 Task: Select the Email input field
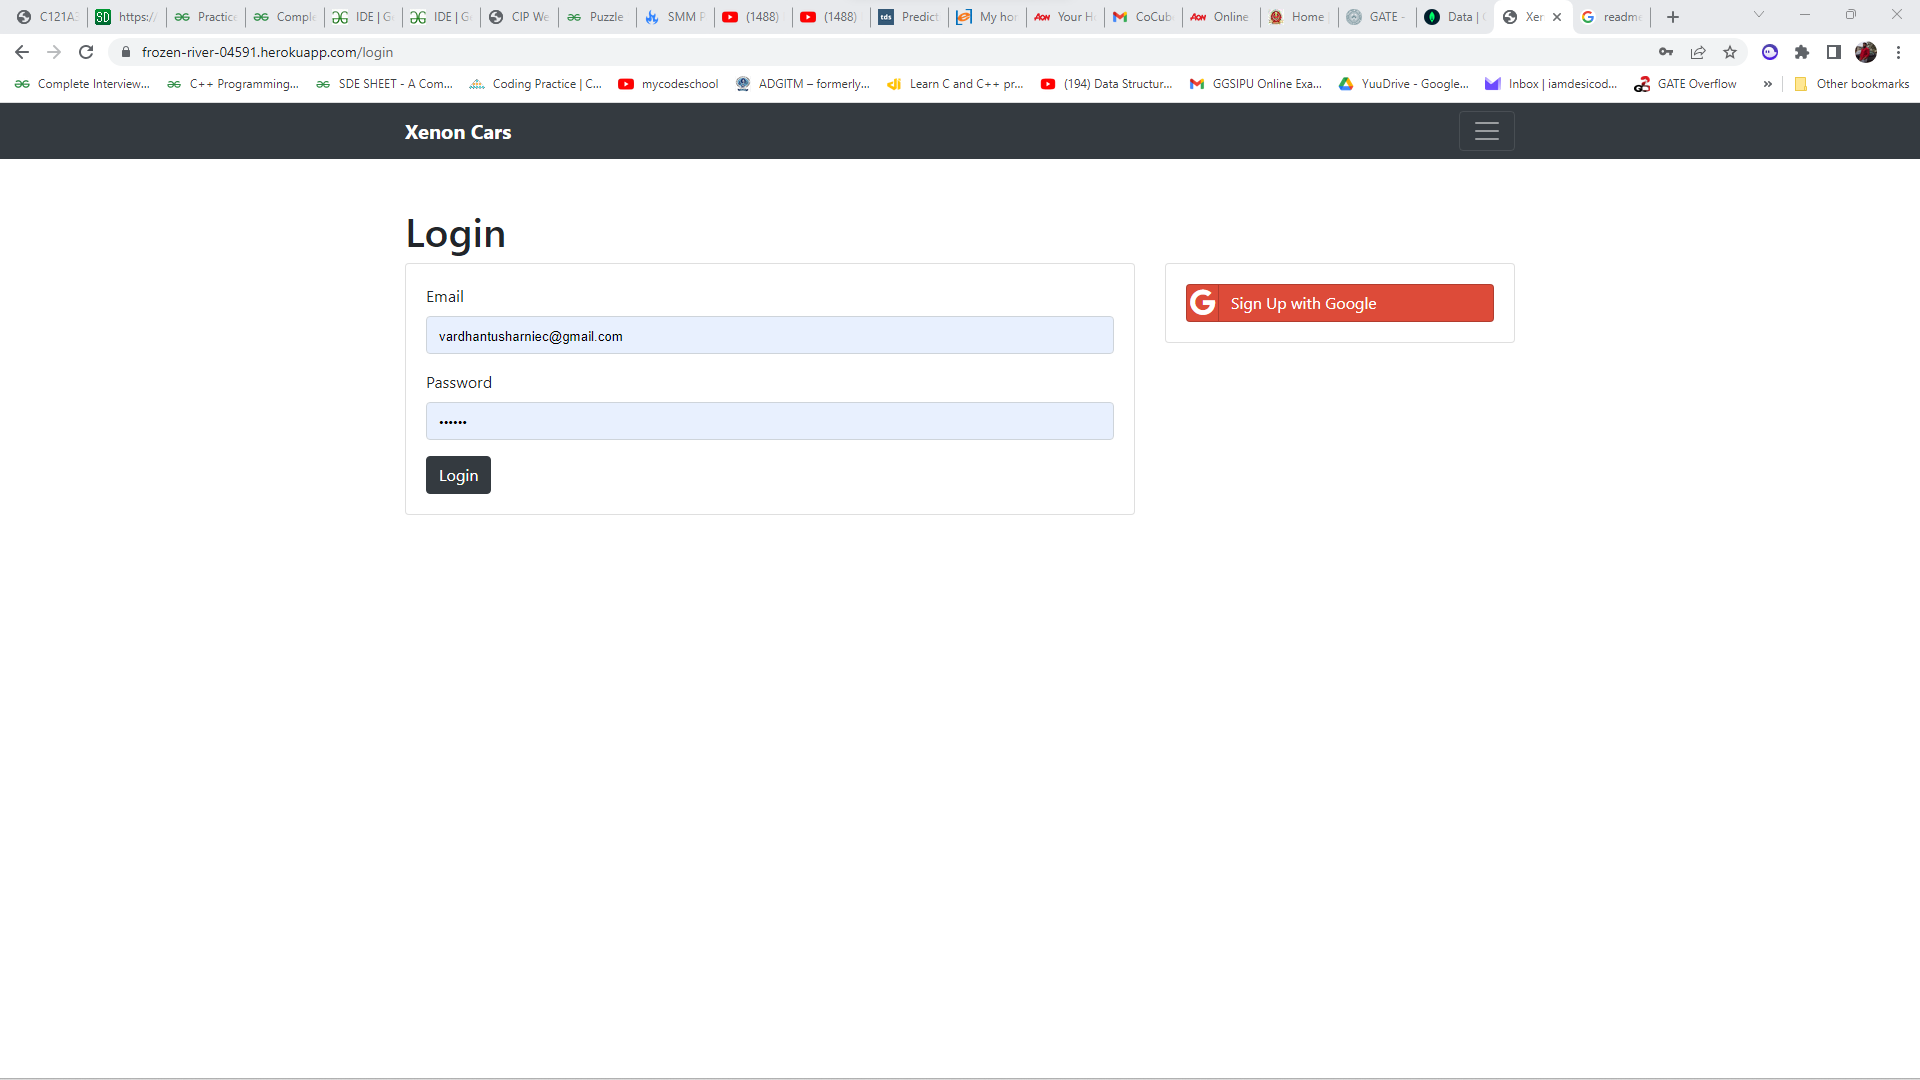click(x=769, y=335)
